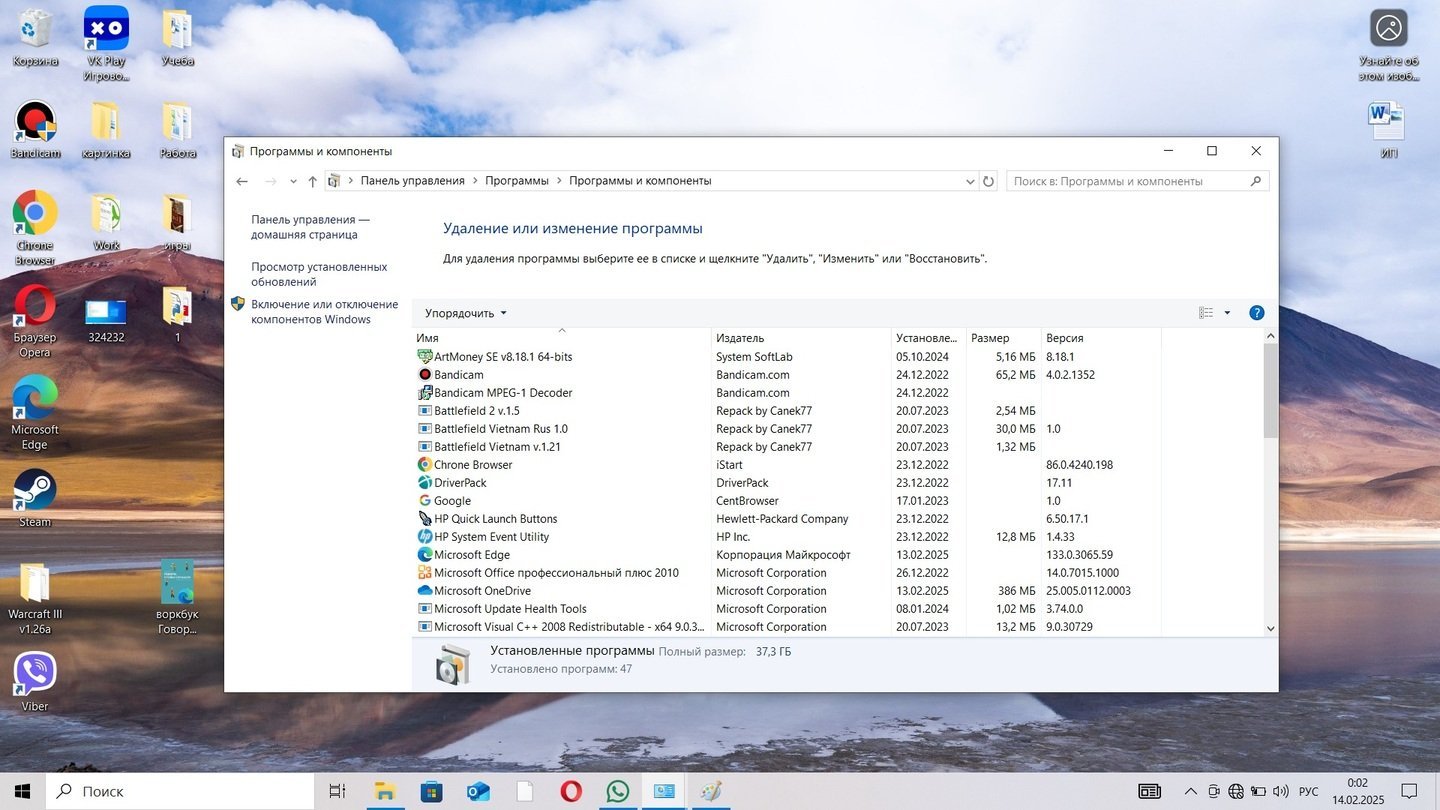
Task: Open the Bandicam desktop shortcut
Action: [x=35, y=130]
